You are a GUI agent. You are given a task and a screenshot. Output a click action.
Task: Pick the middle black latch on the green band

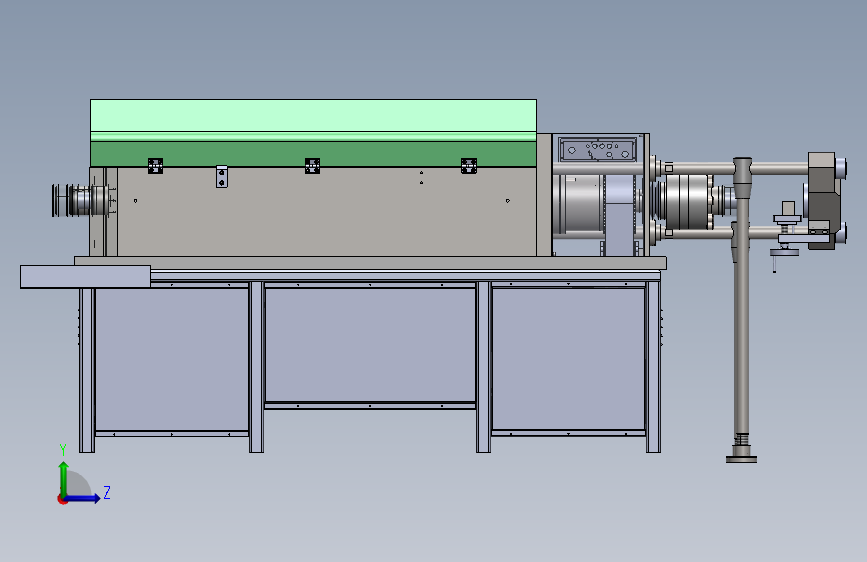pyautogui.click(x=312, y=165)
